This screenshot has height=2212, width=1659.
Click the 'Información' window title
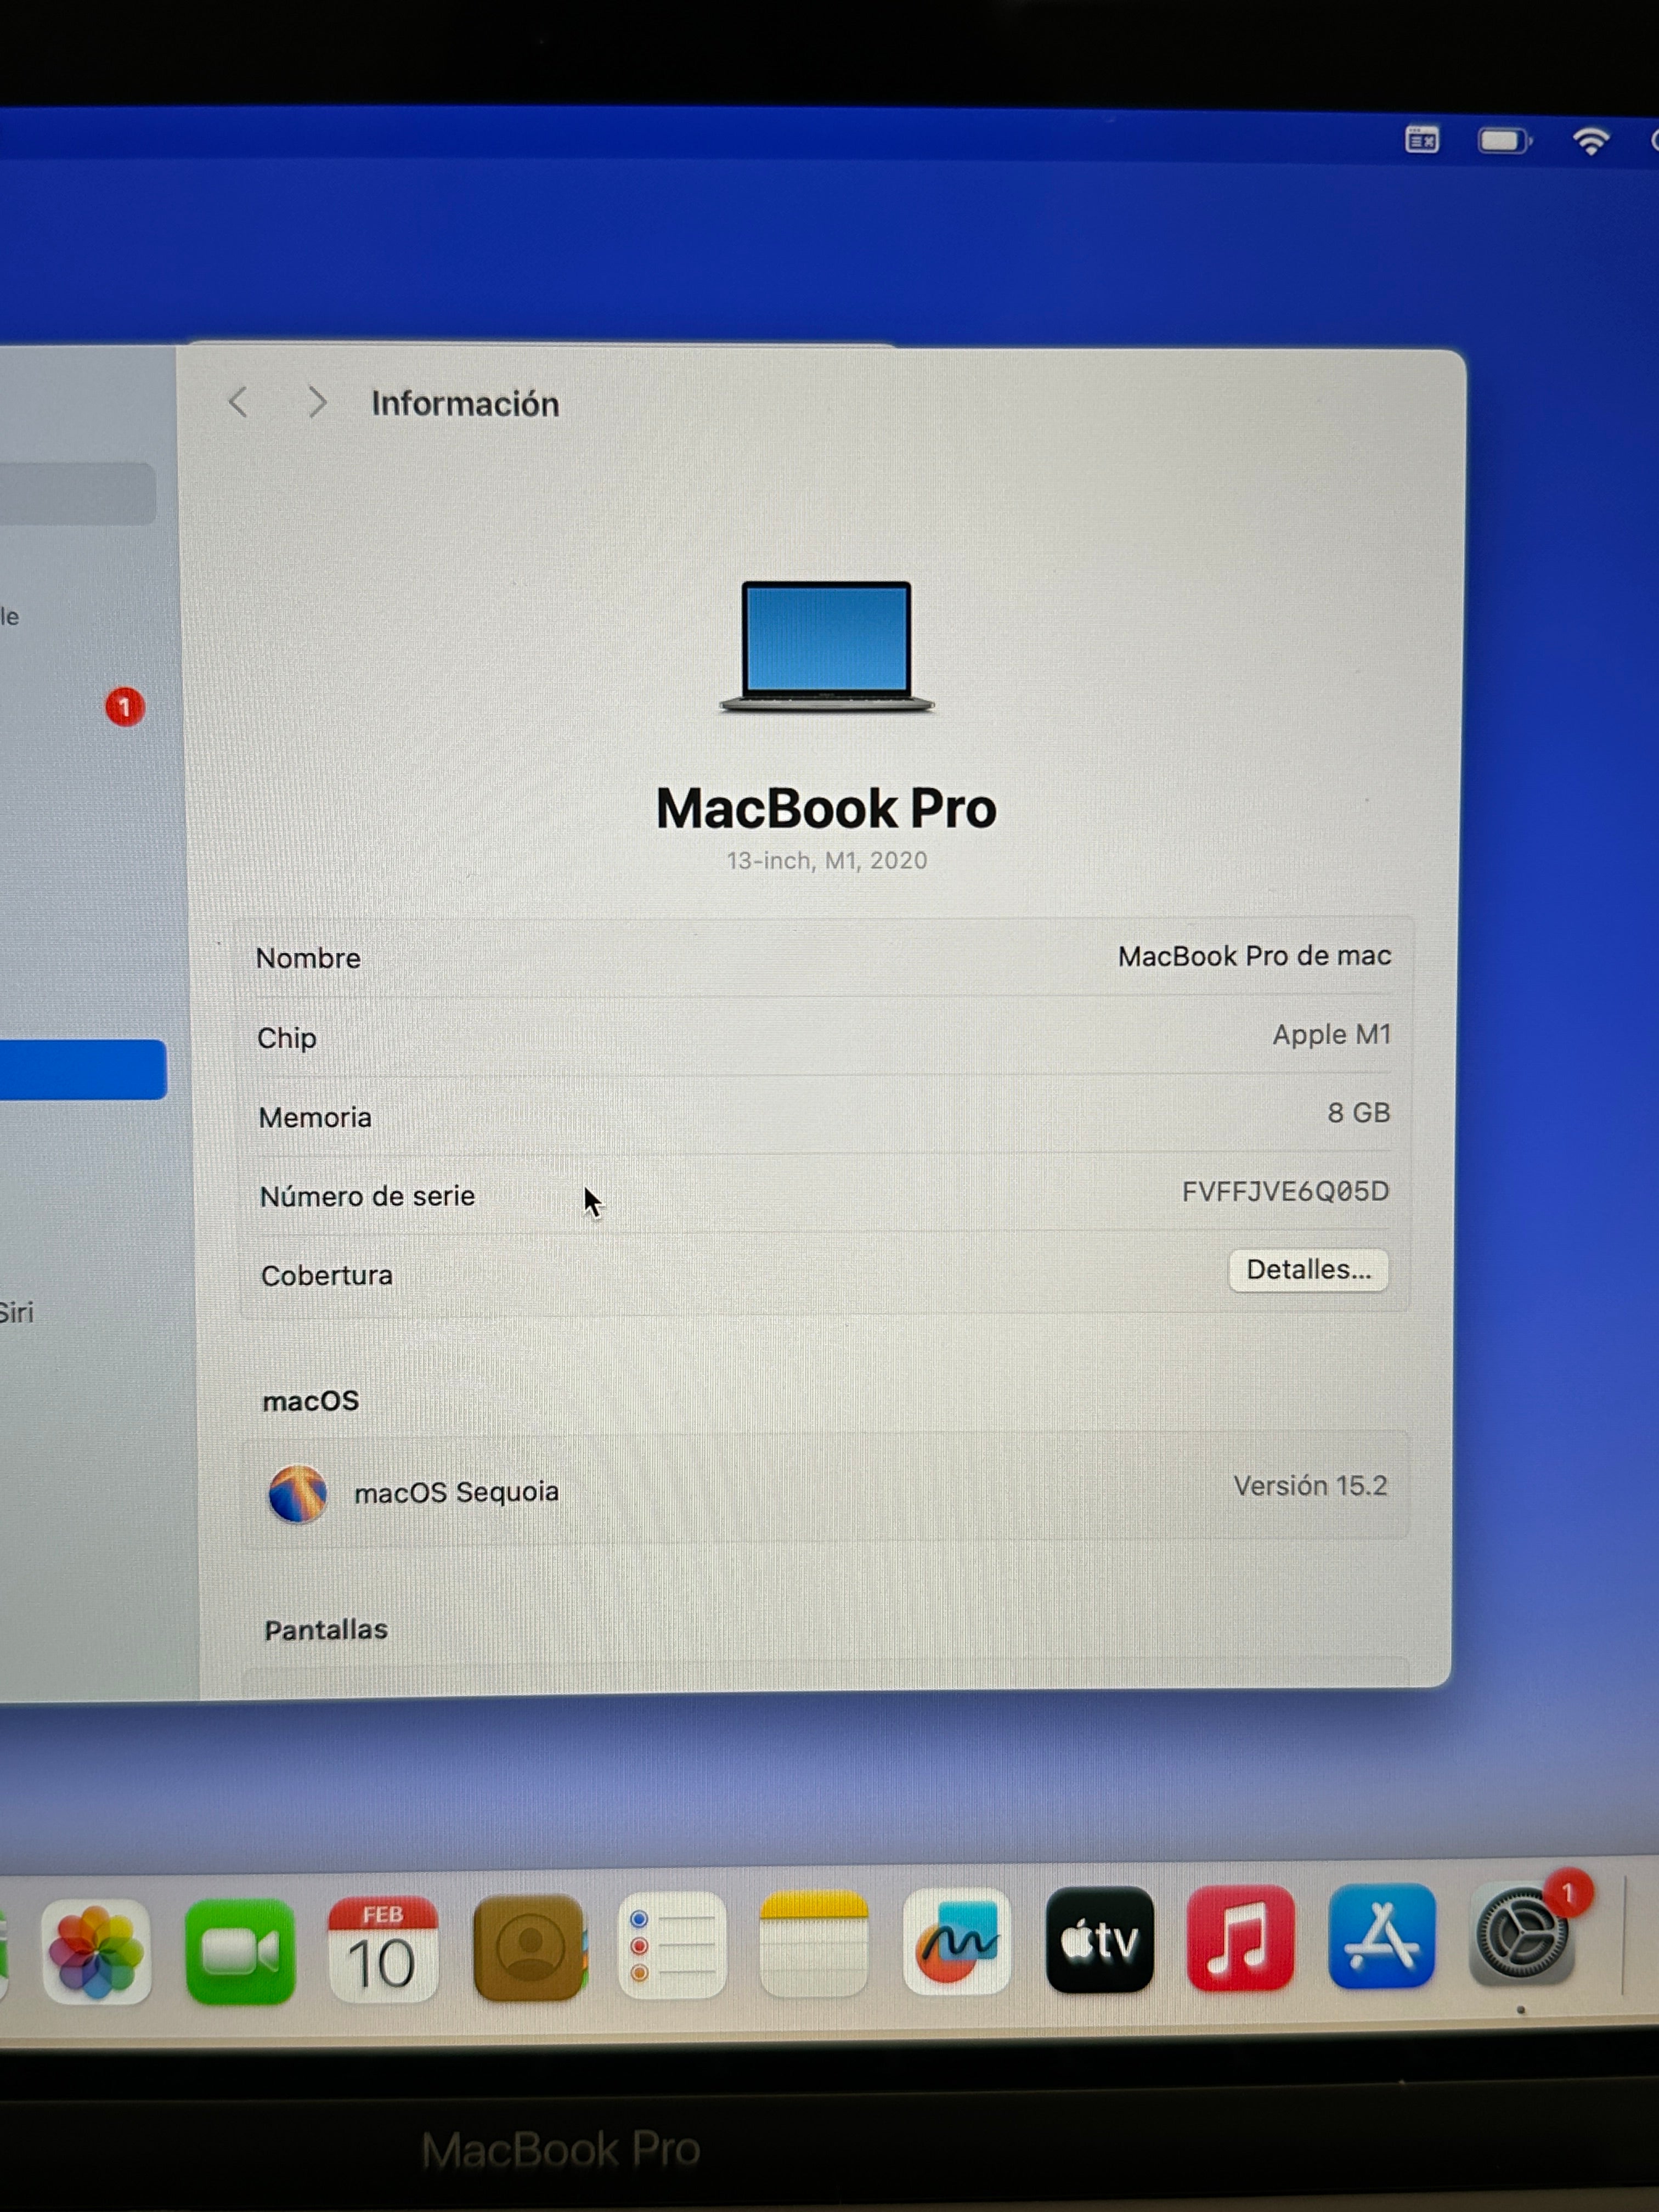pos(465,404)
